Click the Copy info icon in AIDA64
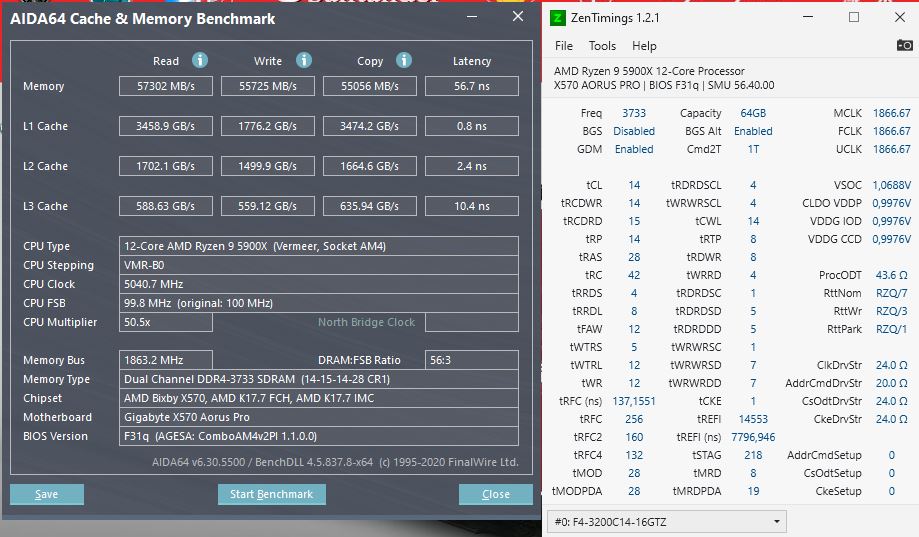The image size is (919, 537). click(x=404, y=60)
